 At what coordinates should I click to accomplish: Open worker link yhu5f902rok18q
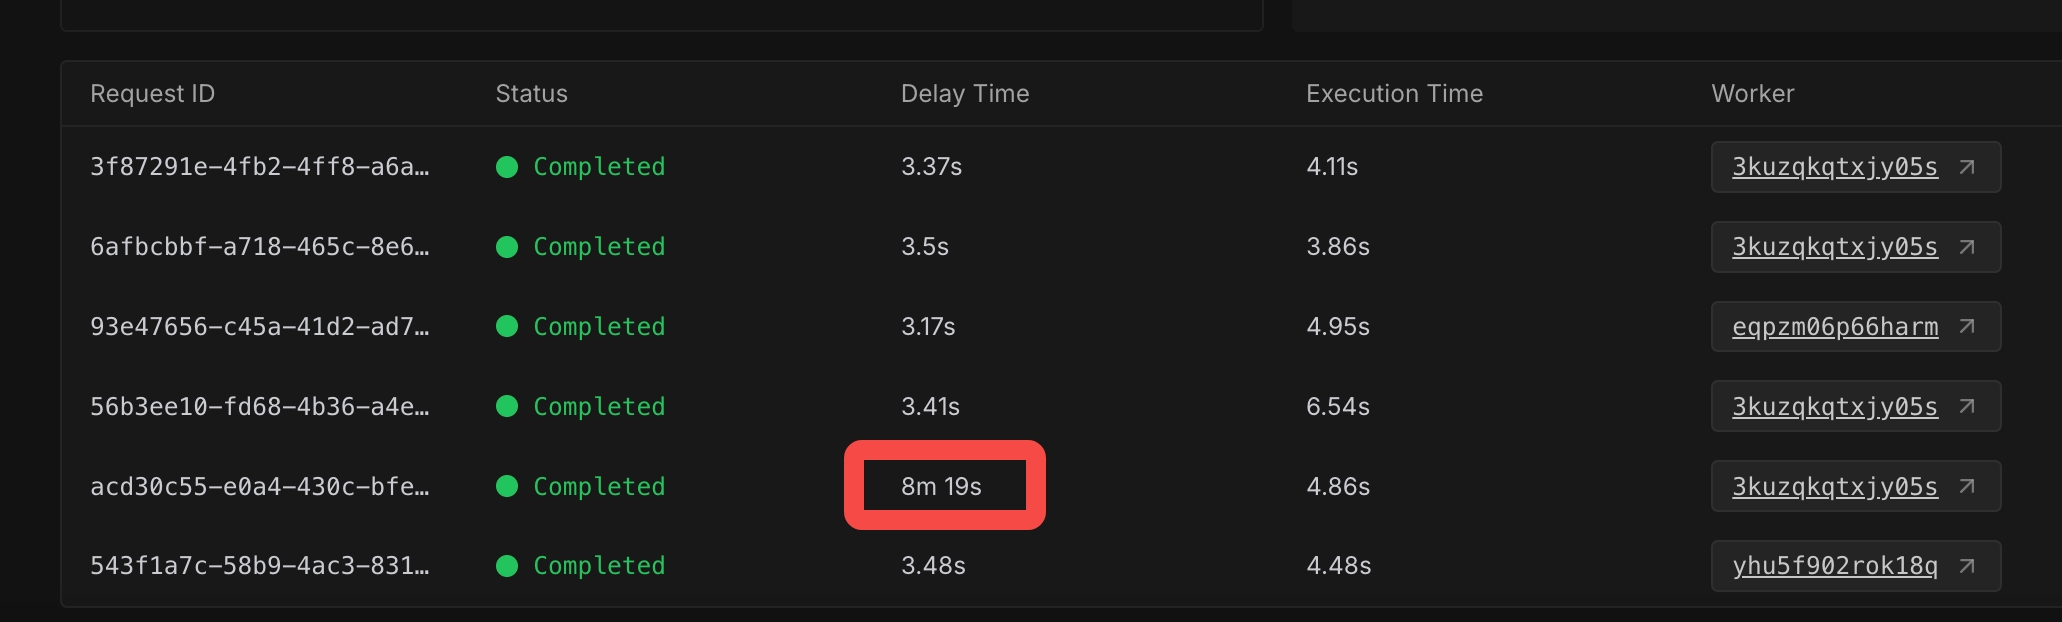tap(1835, 566)
